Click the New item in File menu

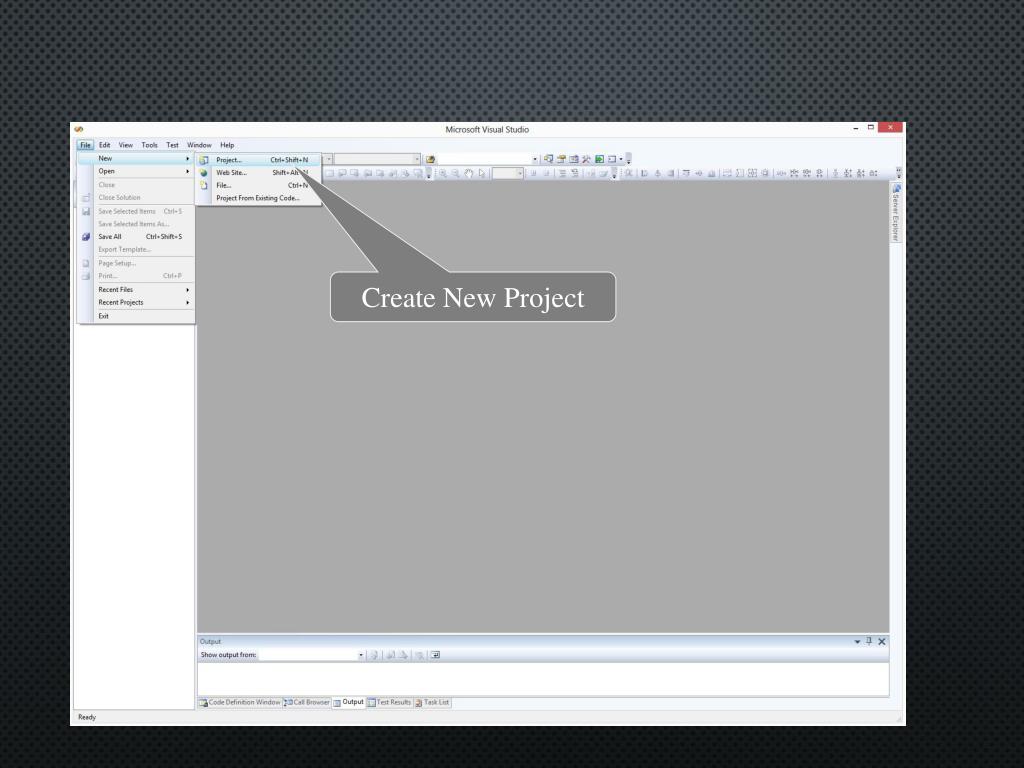pos(136,159)
